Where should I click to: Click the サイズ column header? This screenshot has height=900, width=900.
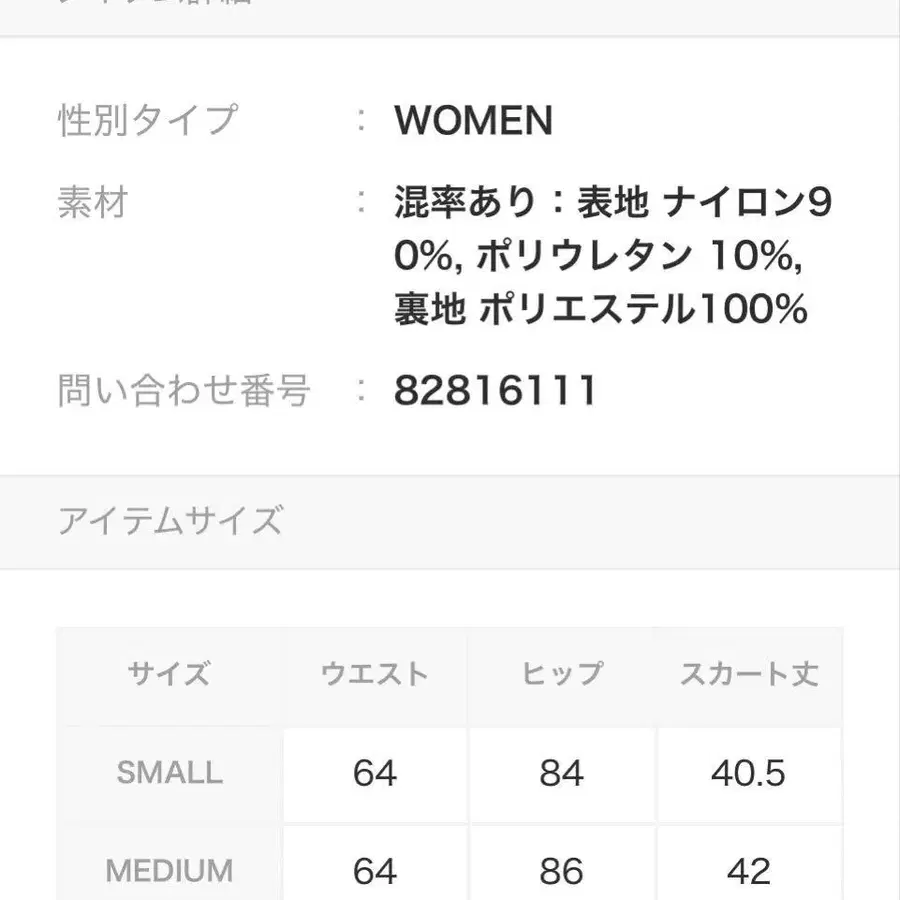pyautogui.click(x=169, y=675)
